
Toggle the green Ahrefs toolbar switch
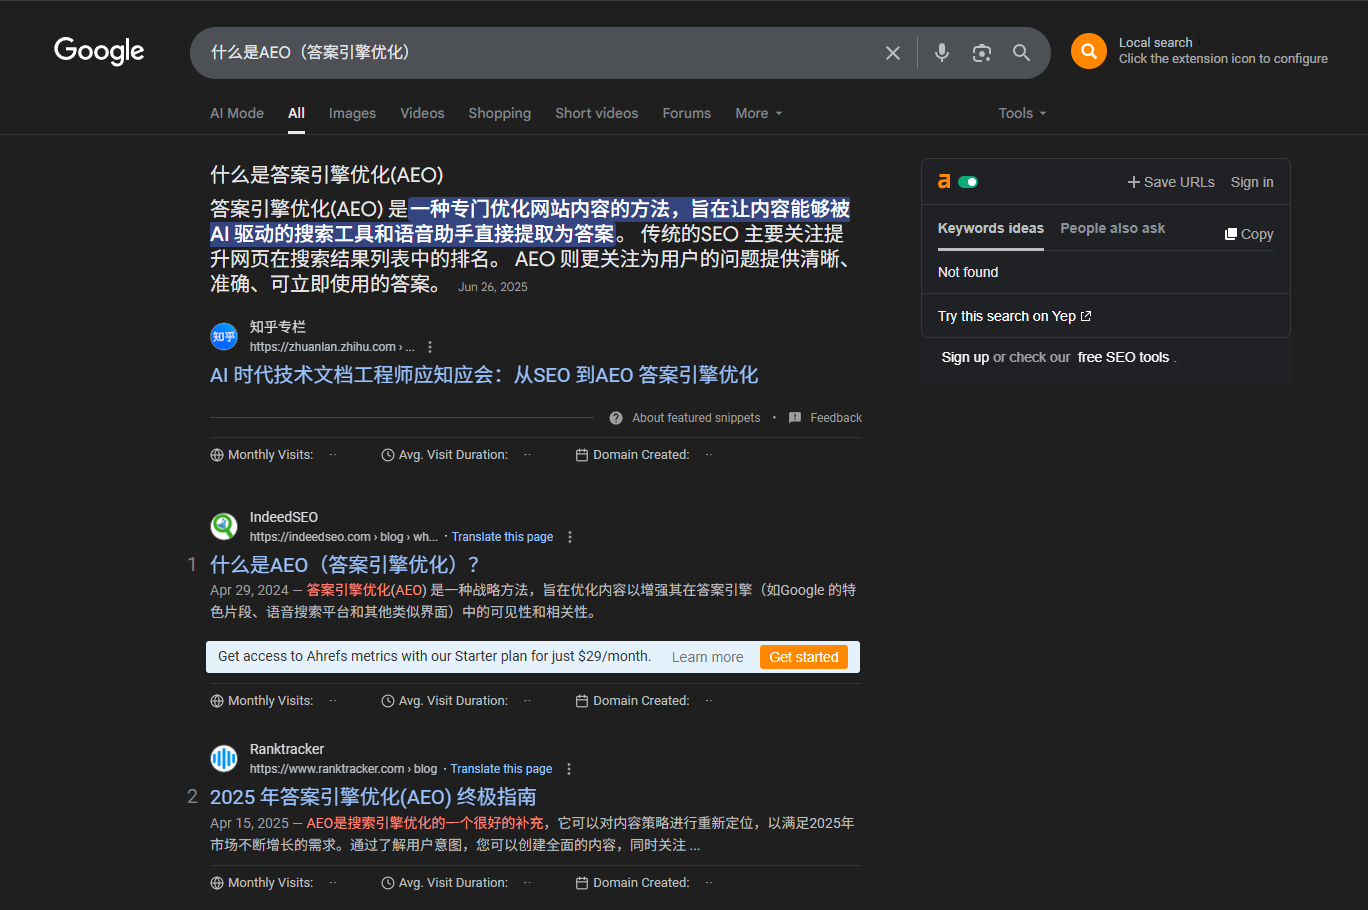(968, 182)
